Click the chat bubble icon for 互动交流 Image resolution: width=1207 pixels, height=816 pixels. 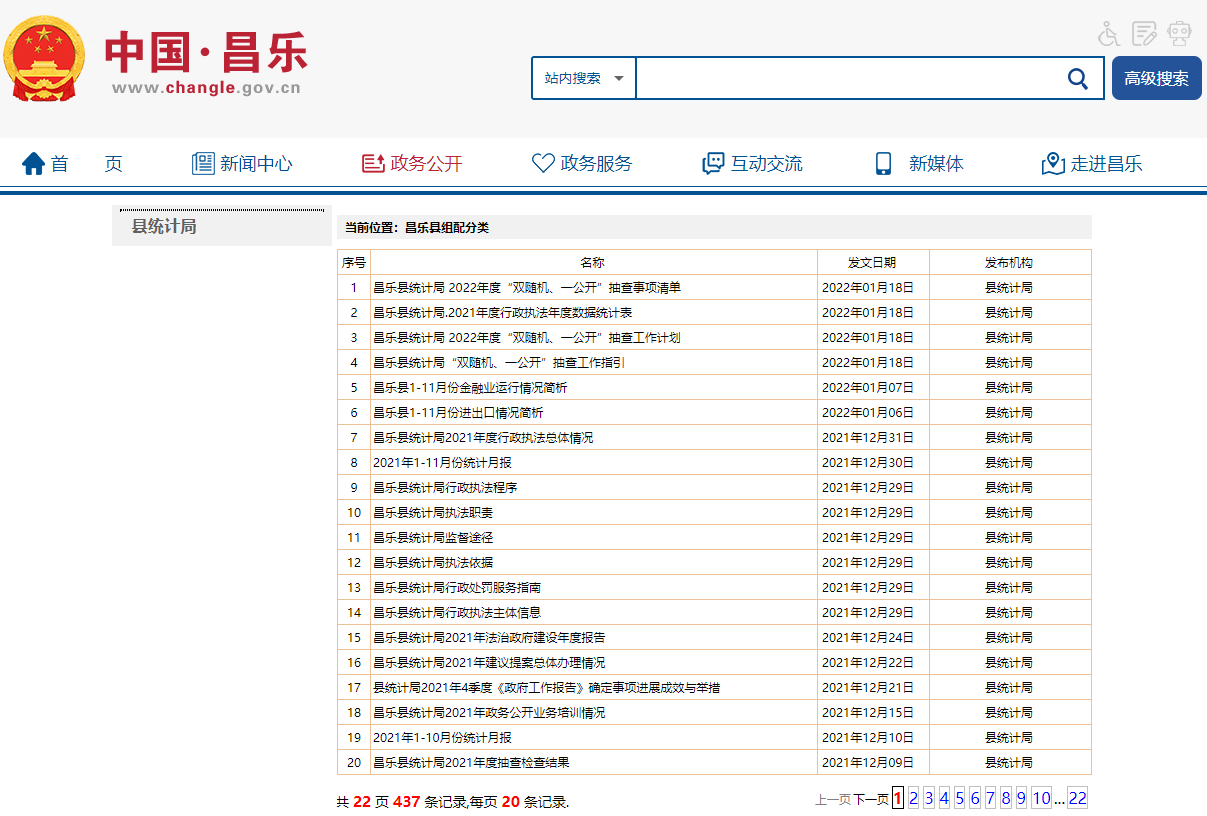713,163
